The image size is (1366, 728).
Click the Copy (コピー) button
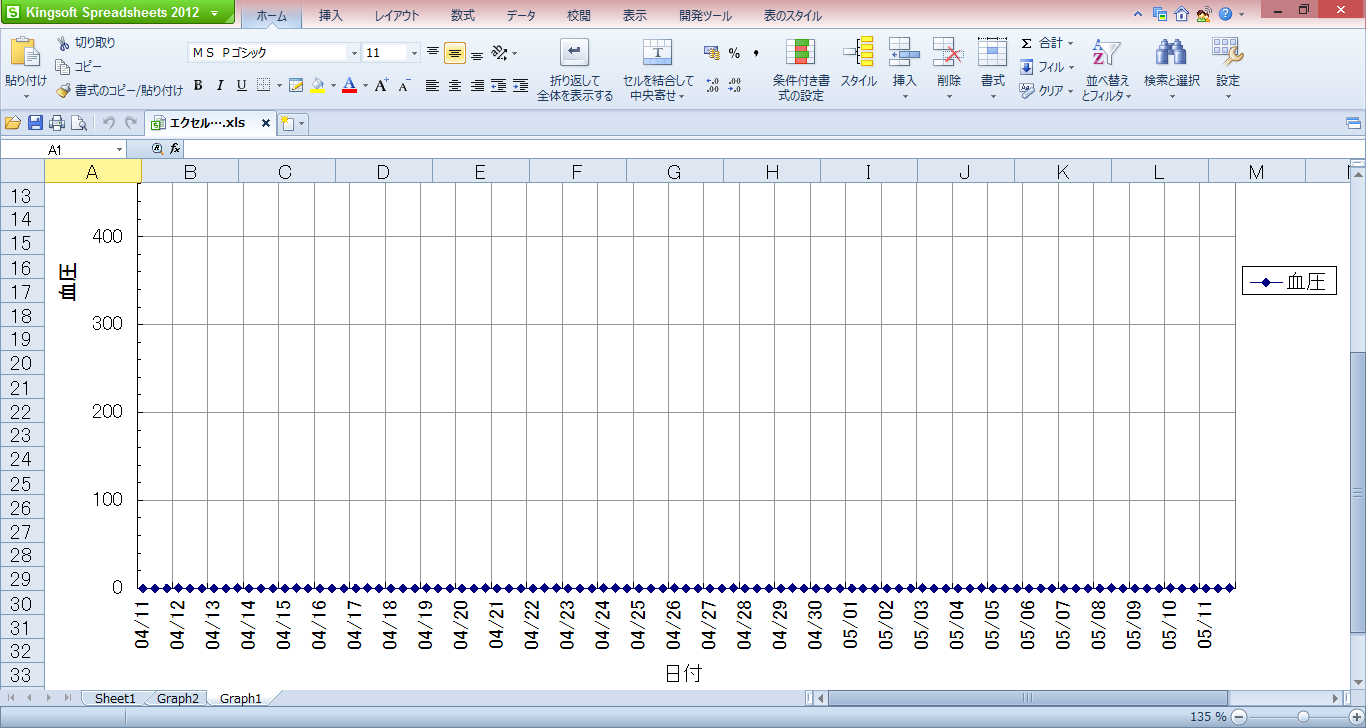point(79,67)
